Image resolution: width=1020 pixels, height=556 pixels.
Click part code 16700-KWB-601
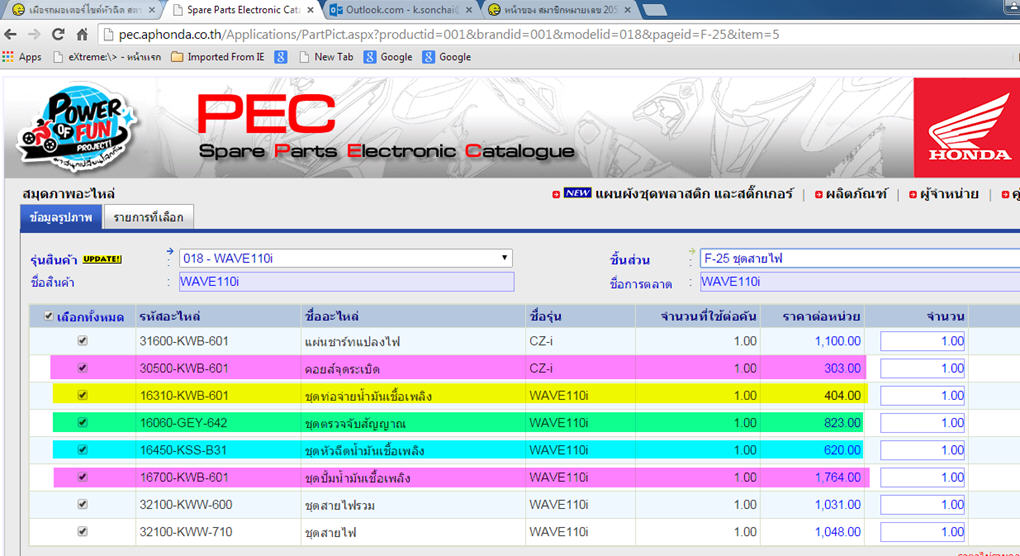(184, 478)
